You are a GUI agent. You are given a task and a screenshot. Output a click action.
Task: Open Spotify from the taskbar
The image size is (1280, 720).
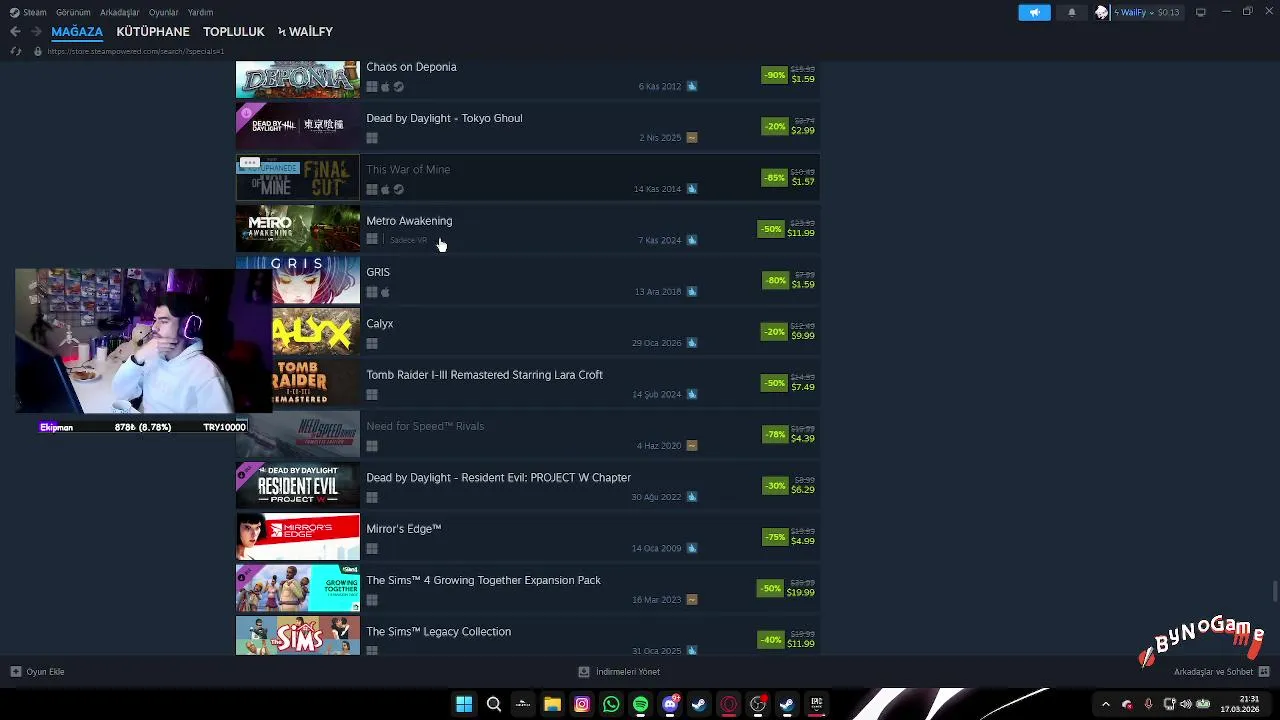640,704
